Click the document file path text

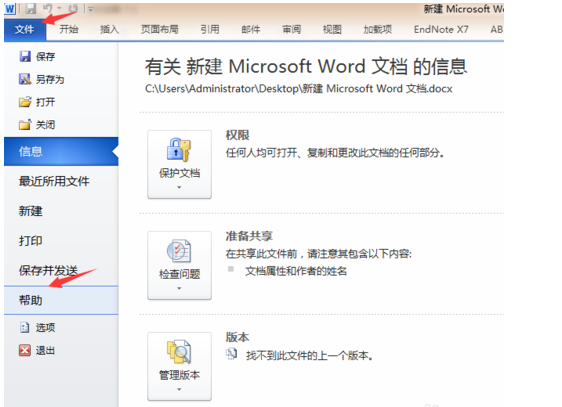point(299,88)
